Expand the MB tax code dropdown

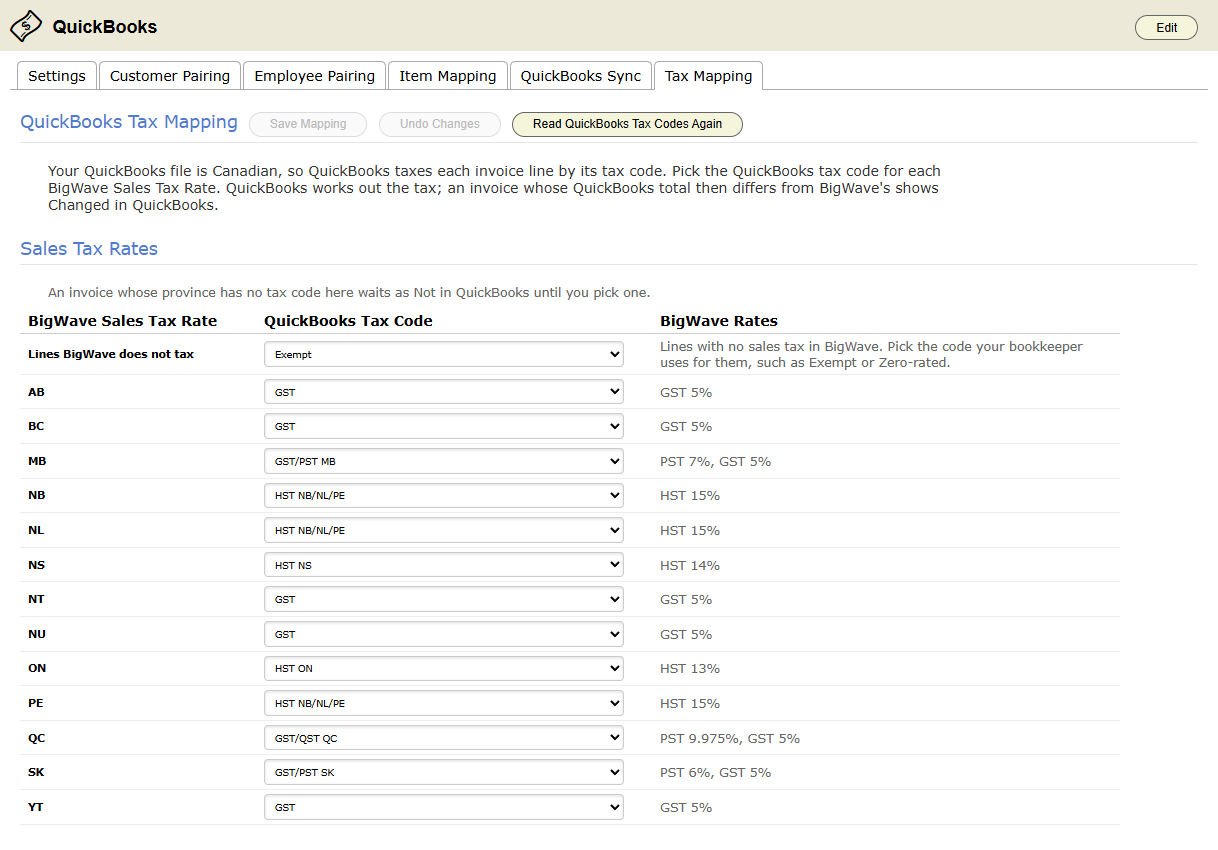click(x=444, y=461)
